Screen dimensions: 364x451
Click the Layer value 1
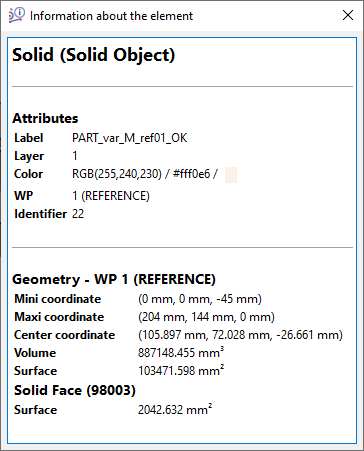[x=75, y=156]
